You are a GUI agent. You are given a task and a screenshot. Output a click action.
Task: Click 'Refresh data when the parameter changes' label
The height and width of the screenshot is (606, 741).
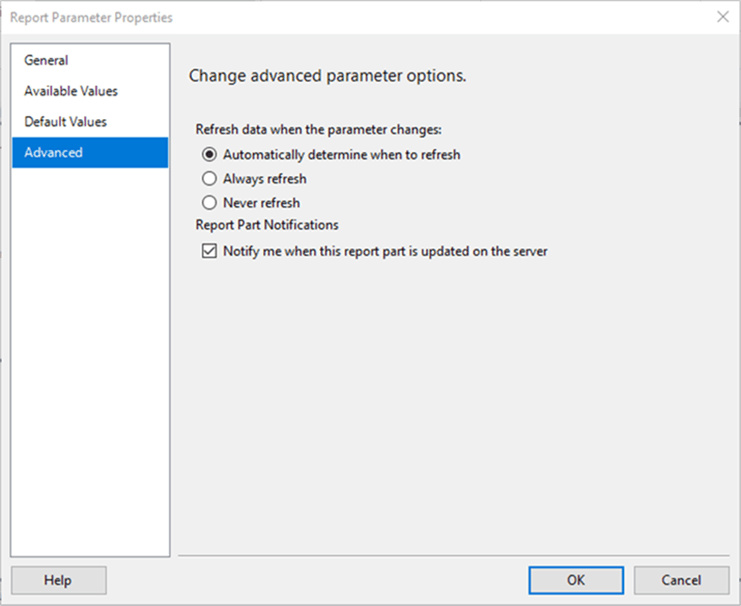(319, 130)
